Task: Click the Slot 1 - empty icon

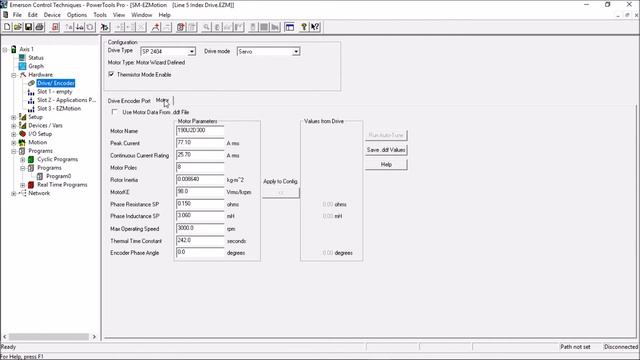Action: pyautogui.click(x=31, y=92)
